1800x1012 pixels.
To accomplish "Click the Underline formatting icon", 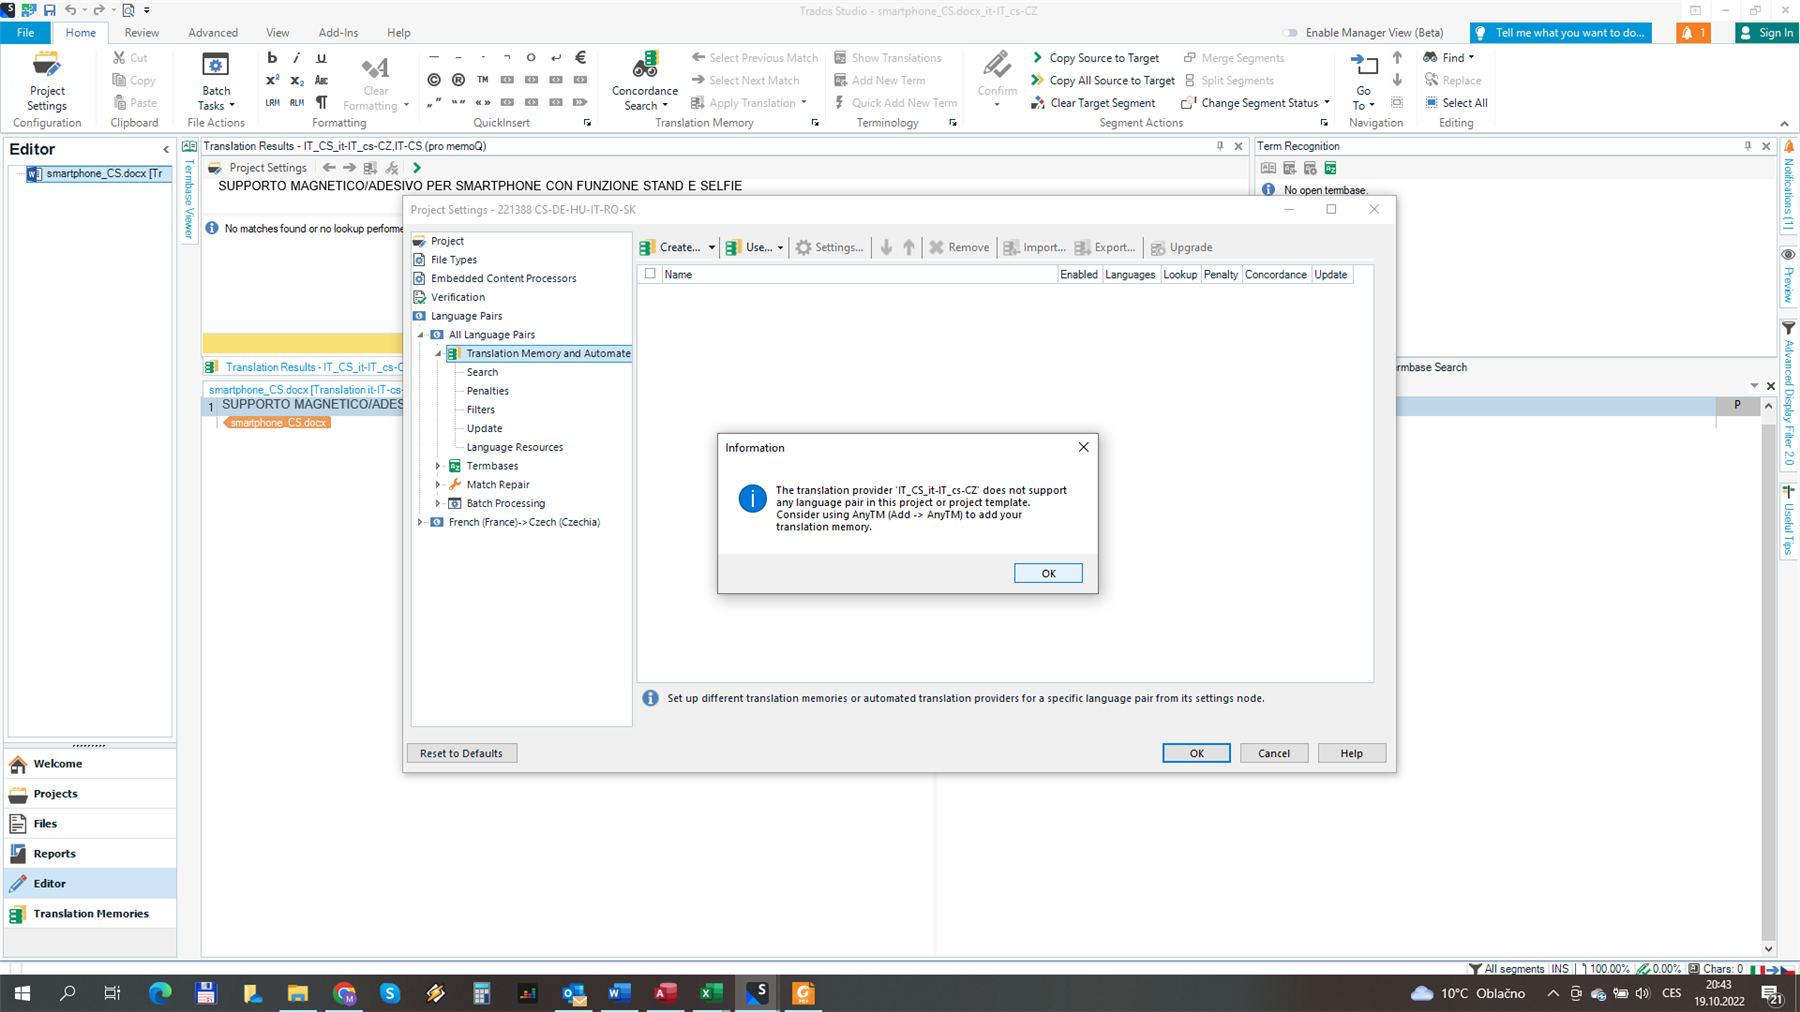I will [x=321, y=58].
